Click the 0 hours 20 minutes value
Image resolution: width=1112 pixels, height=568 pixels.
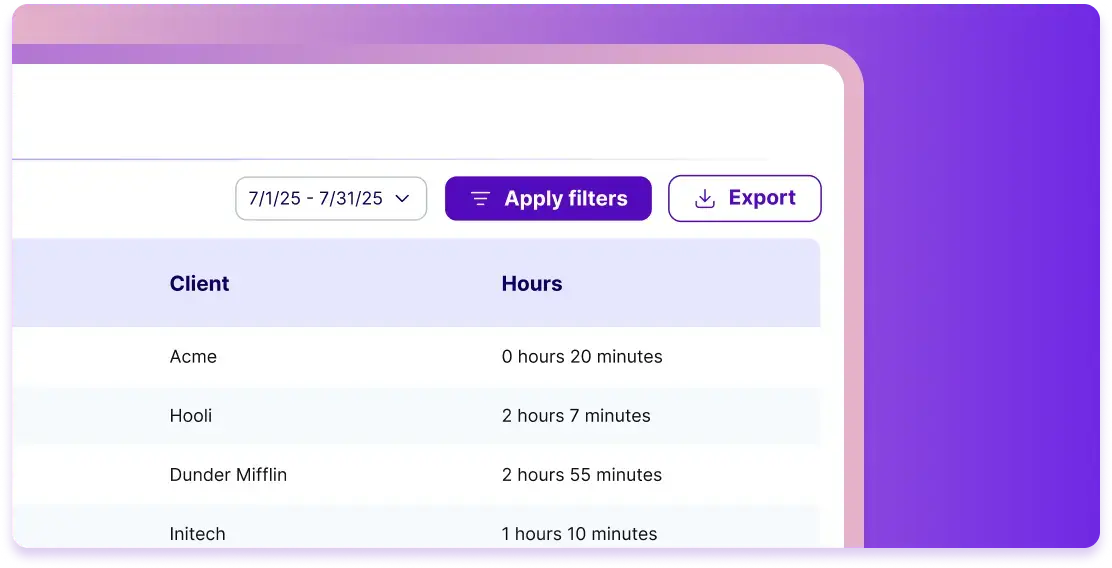tap(582, 357)
